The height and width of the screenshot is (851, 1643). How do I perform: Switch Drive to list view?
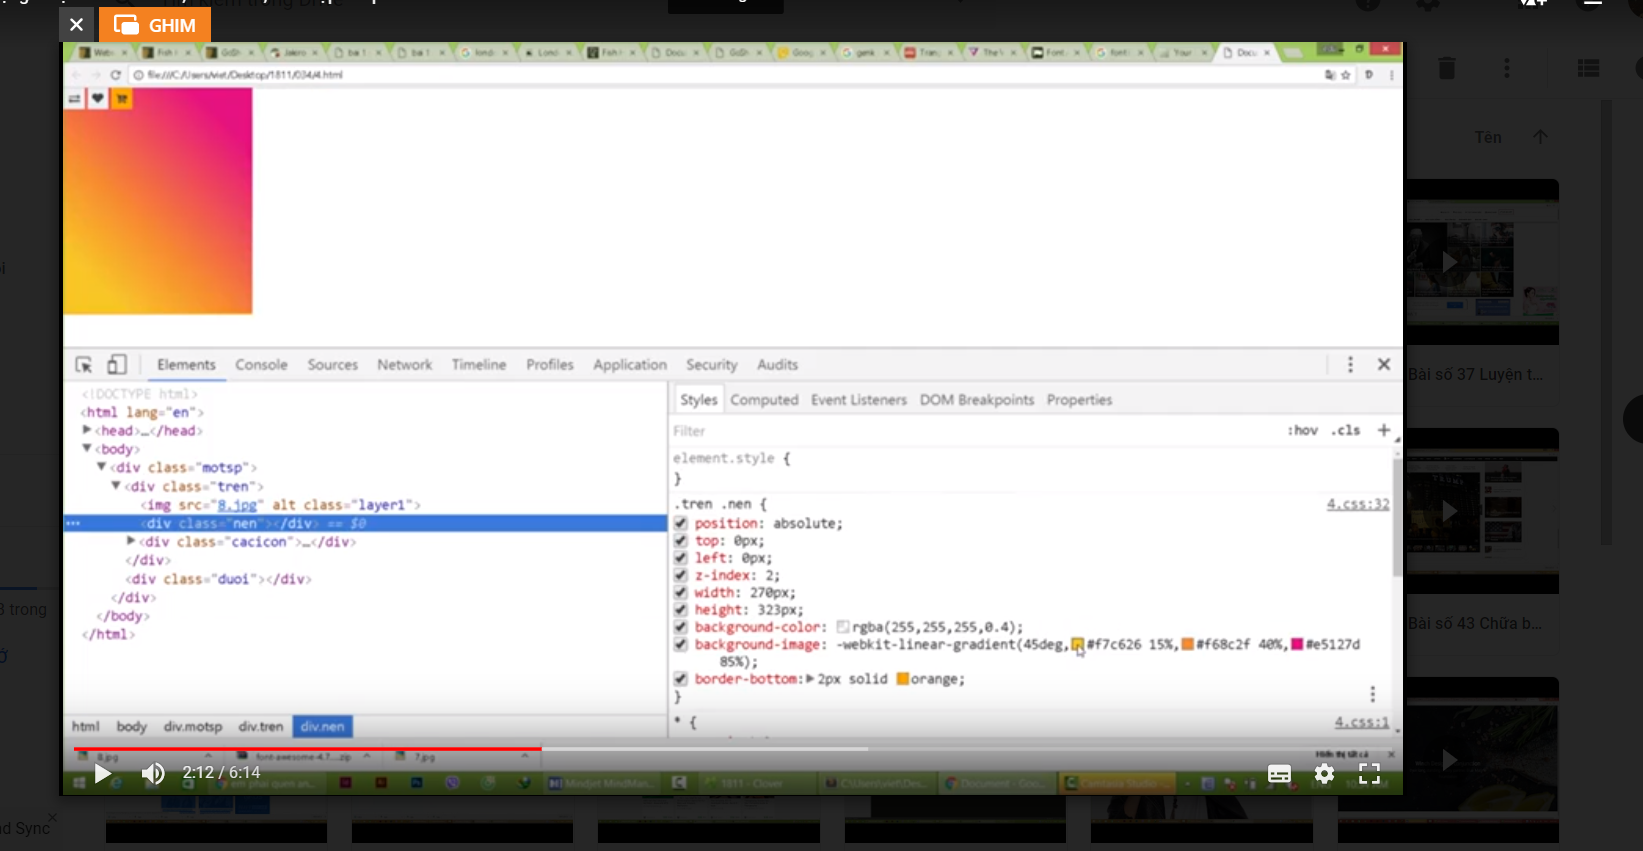point(1588,68)
